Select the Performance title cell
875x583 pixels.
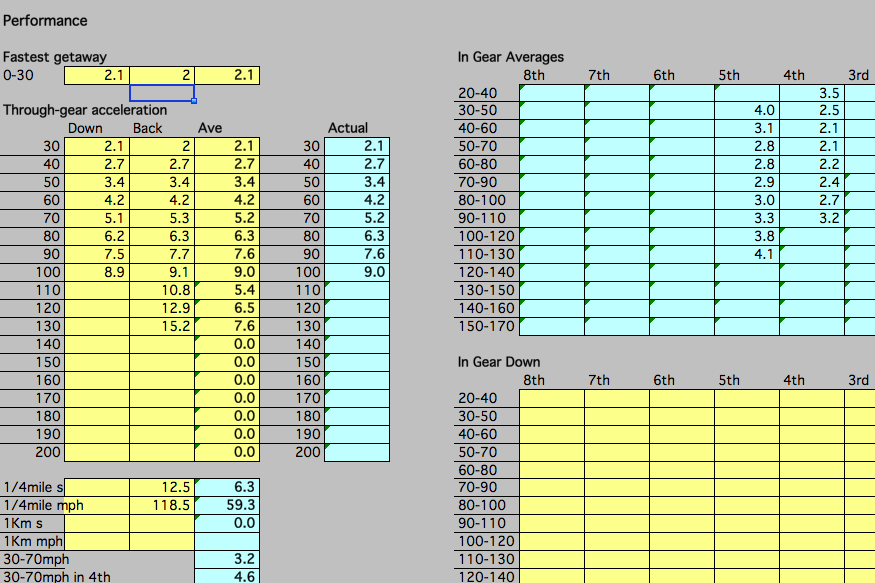pyautogui.click(x=45, y=20)
